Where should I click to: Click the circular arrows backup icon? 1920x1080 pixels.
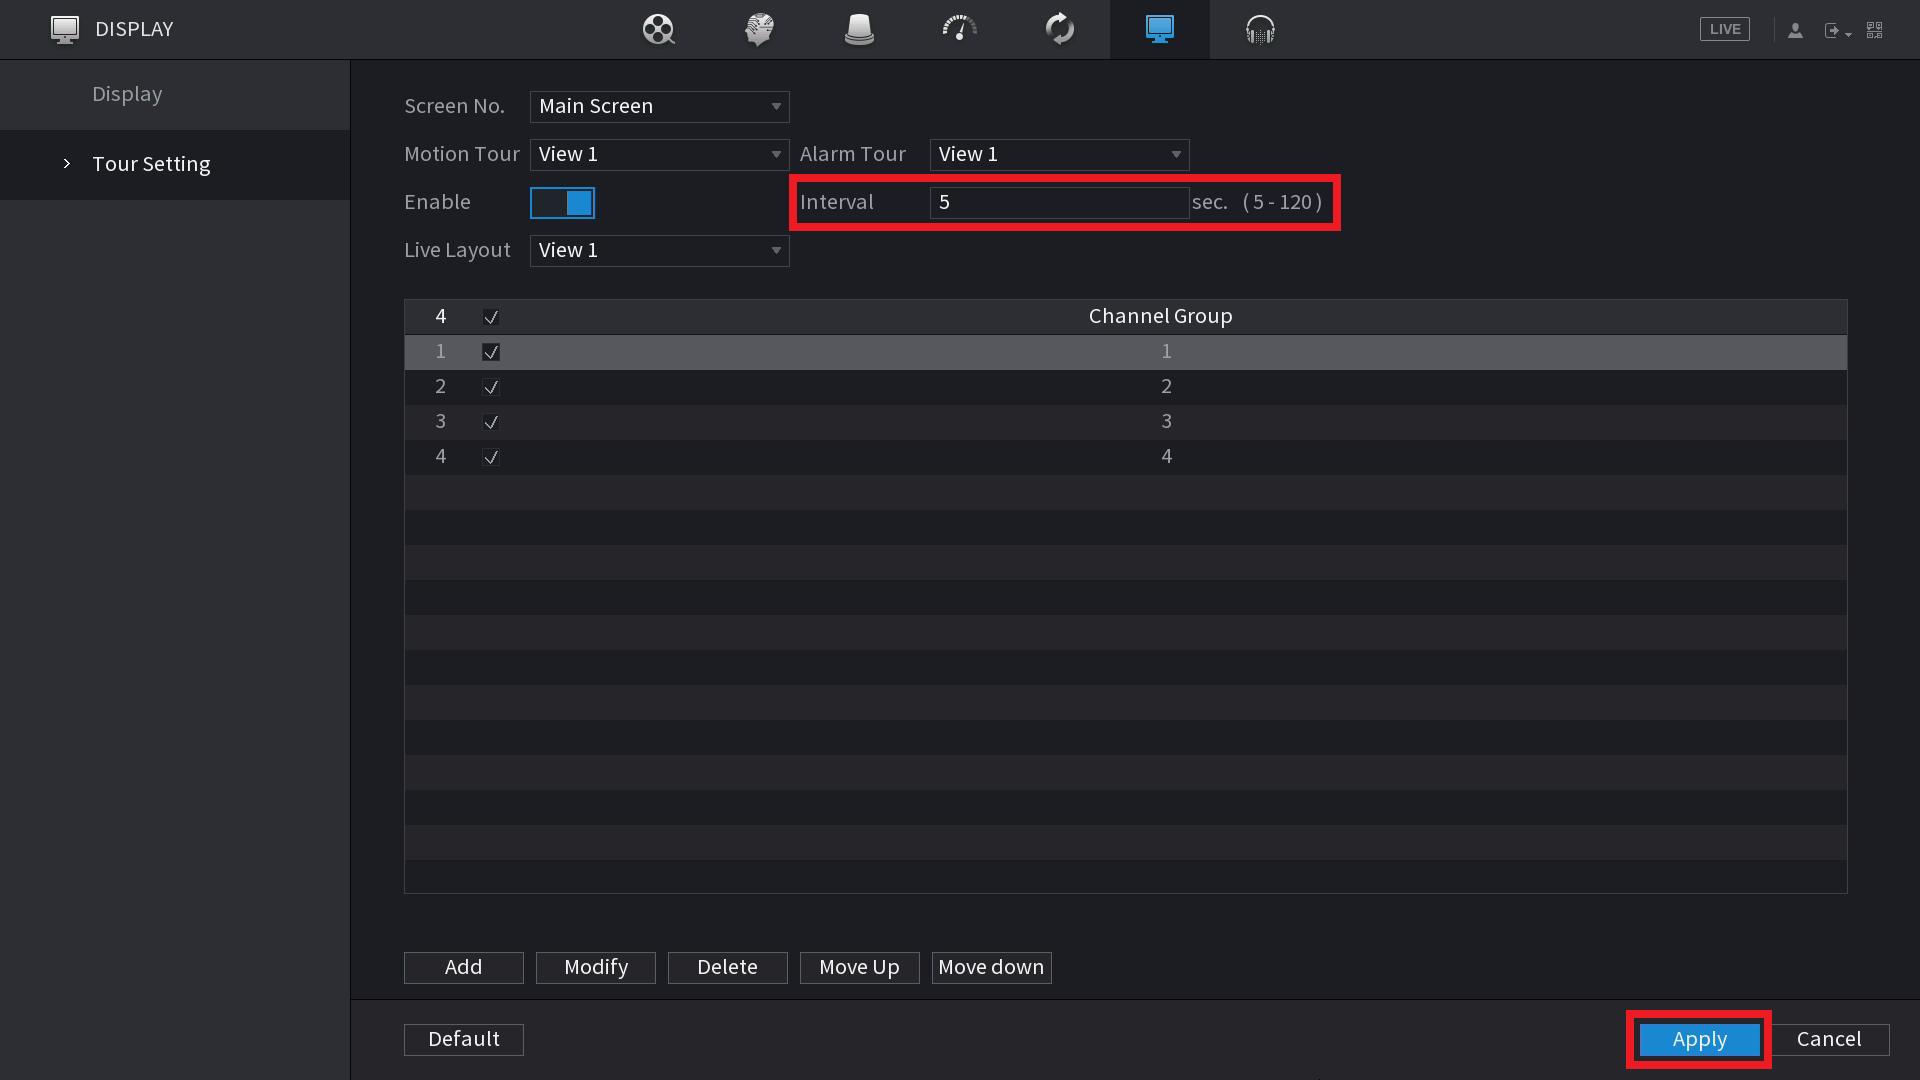(1059, 29)
